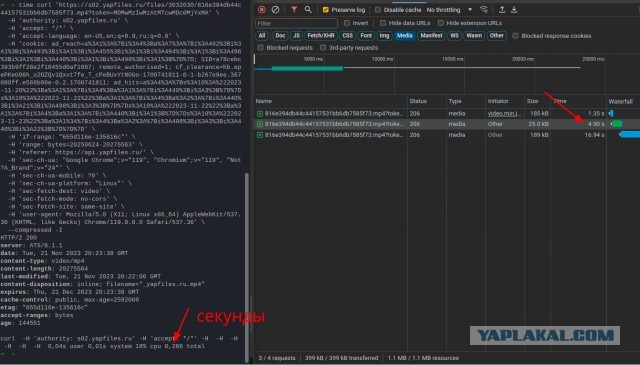Click 'content-length: 20275564' terminal line
Image resolution: width=640 pixels, height=365 pixels.
(x=44, y=269)
